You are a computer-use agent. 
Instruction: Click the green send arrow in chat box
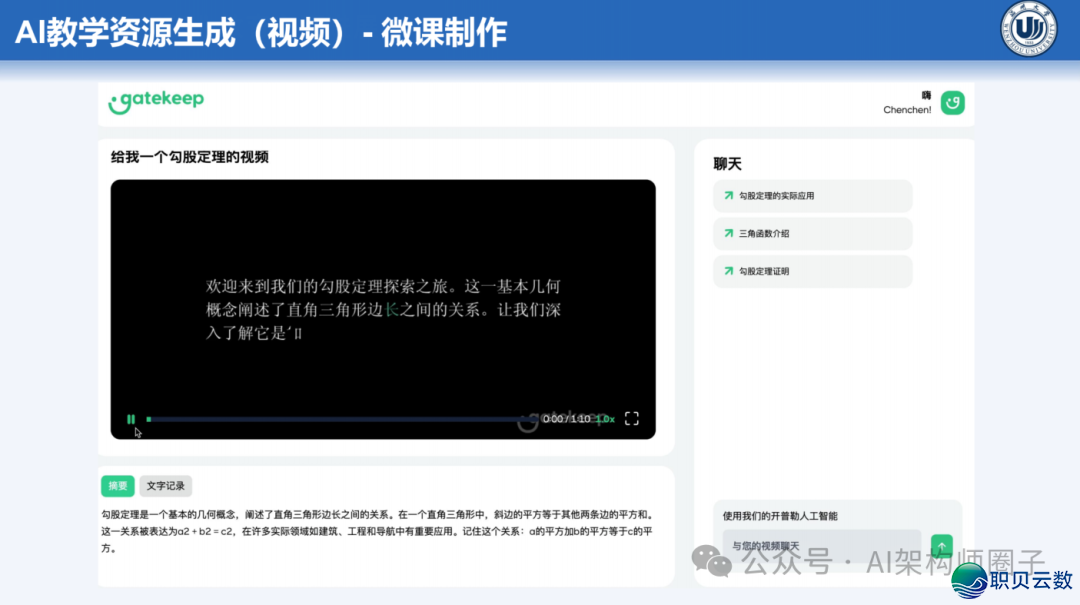941,546
